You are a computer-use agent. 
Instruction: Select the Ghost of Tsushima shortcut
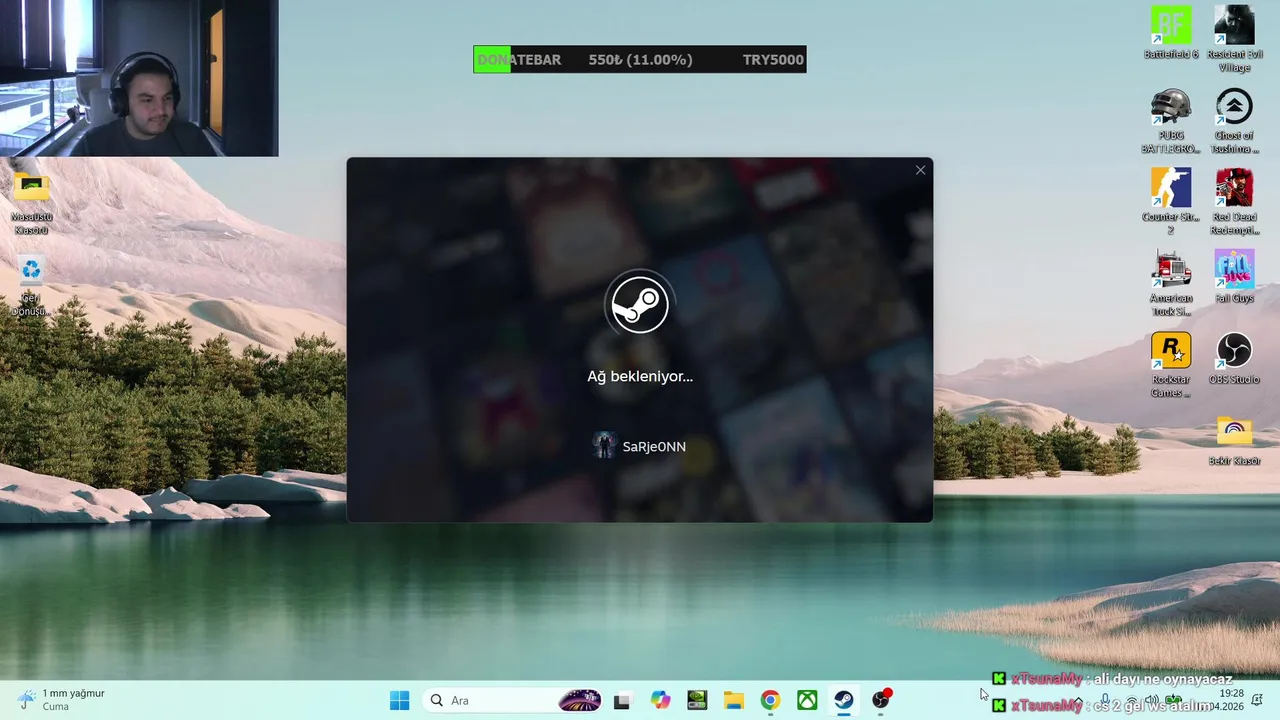click(x=1234, y=121)
